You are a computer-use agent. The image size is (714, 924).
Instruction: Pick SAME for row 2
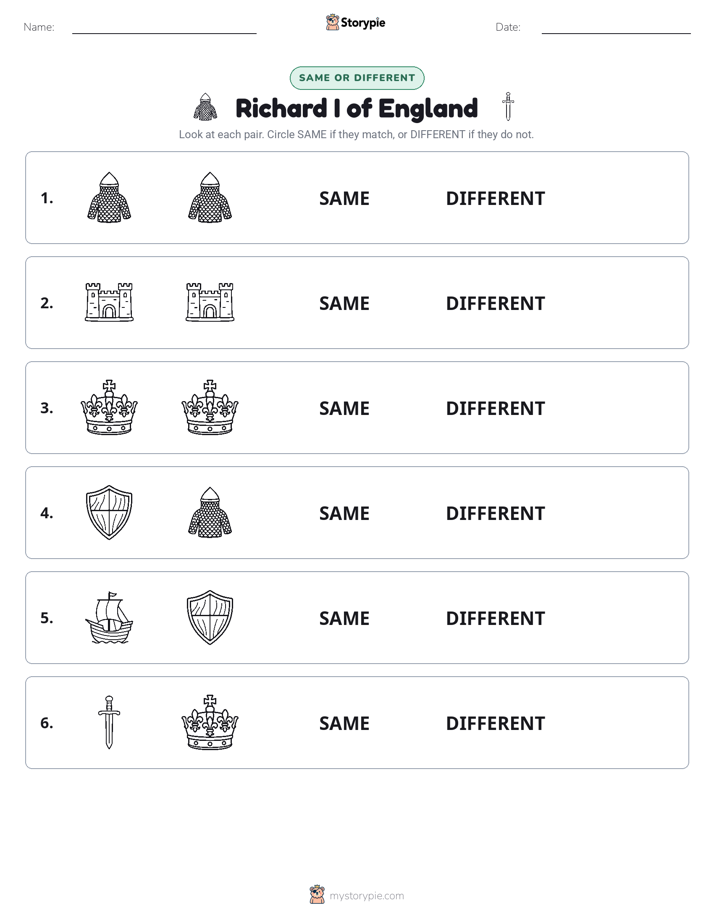click(344, 303)
